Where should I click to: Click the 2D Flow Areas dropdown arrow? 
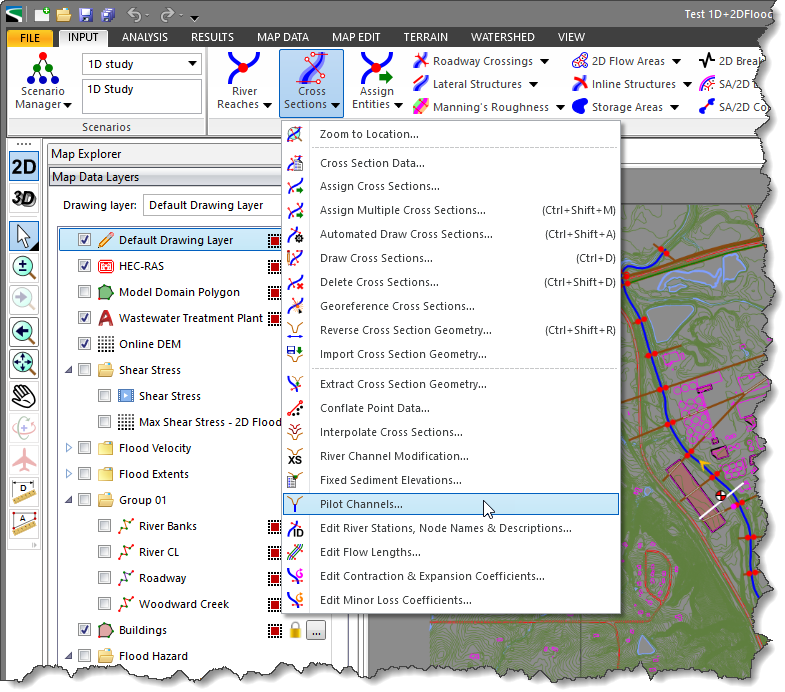[x=676, y=62]
